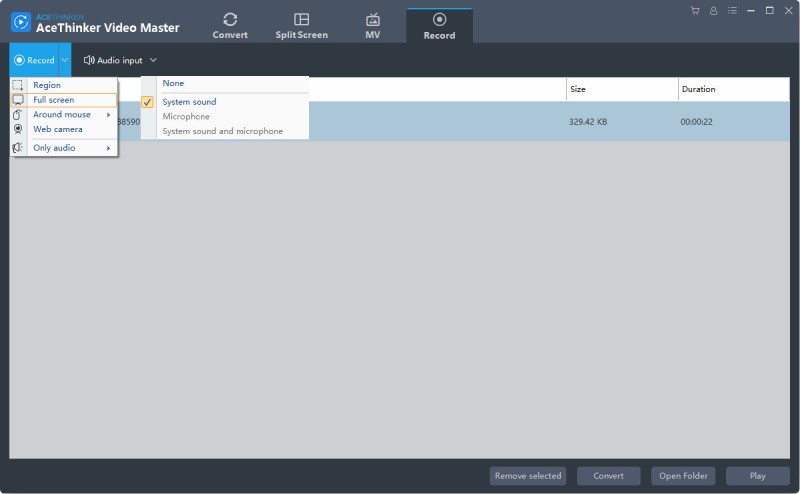The width and height of the screenshot is (800, 494).
Task: Click the Only audio speaker icon
Action: [18, 148]
